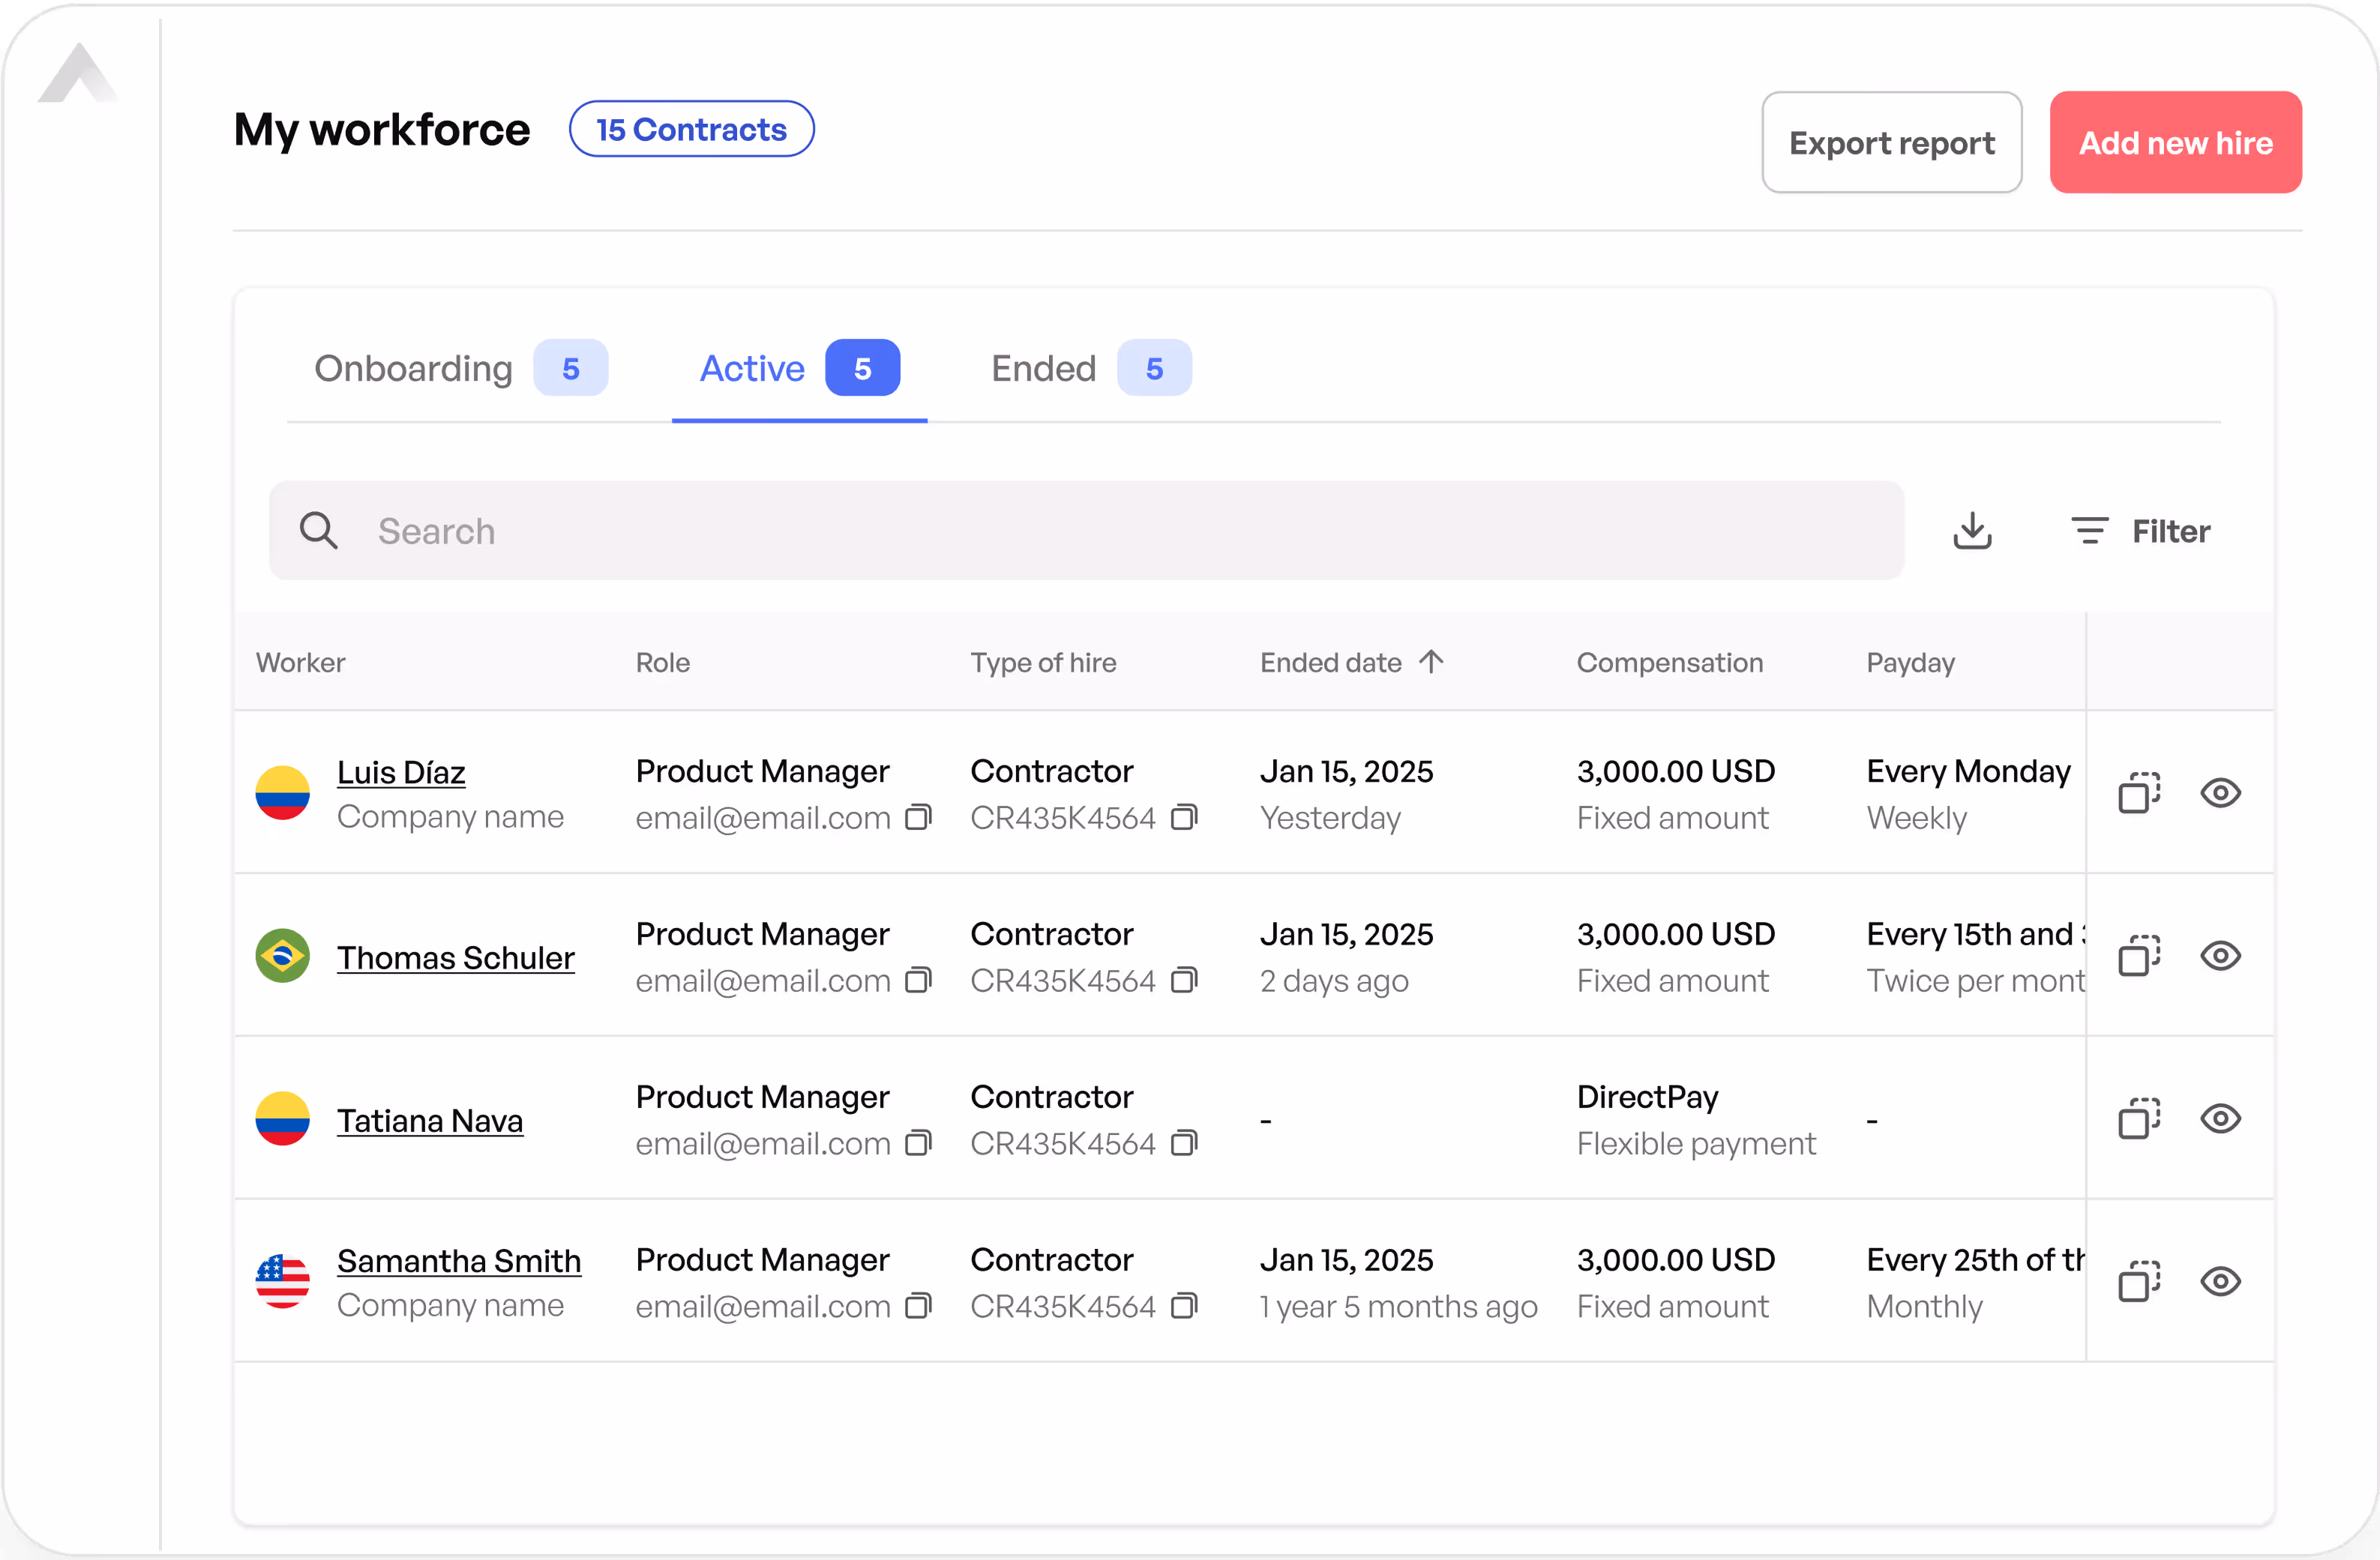Screen dimensions: 2380x1560
Task: Open the Ended tab
Action: click(1091, 368)
